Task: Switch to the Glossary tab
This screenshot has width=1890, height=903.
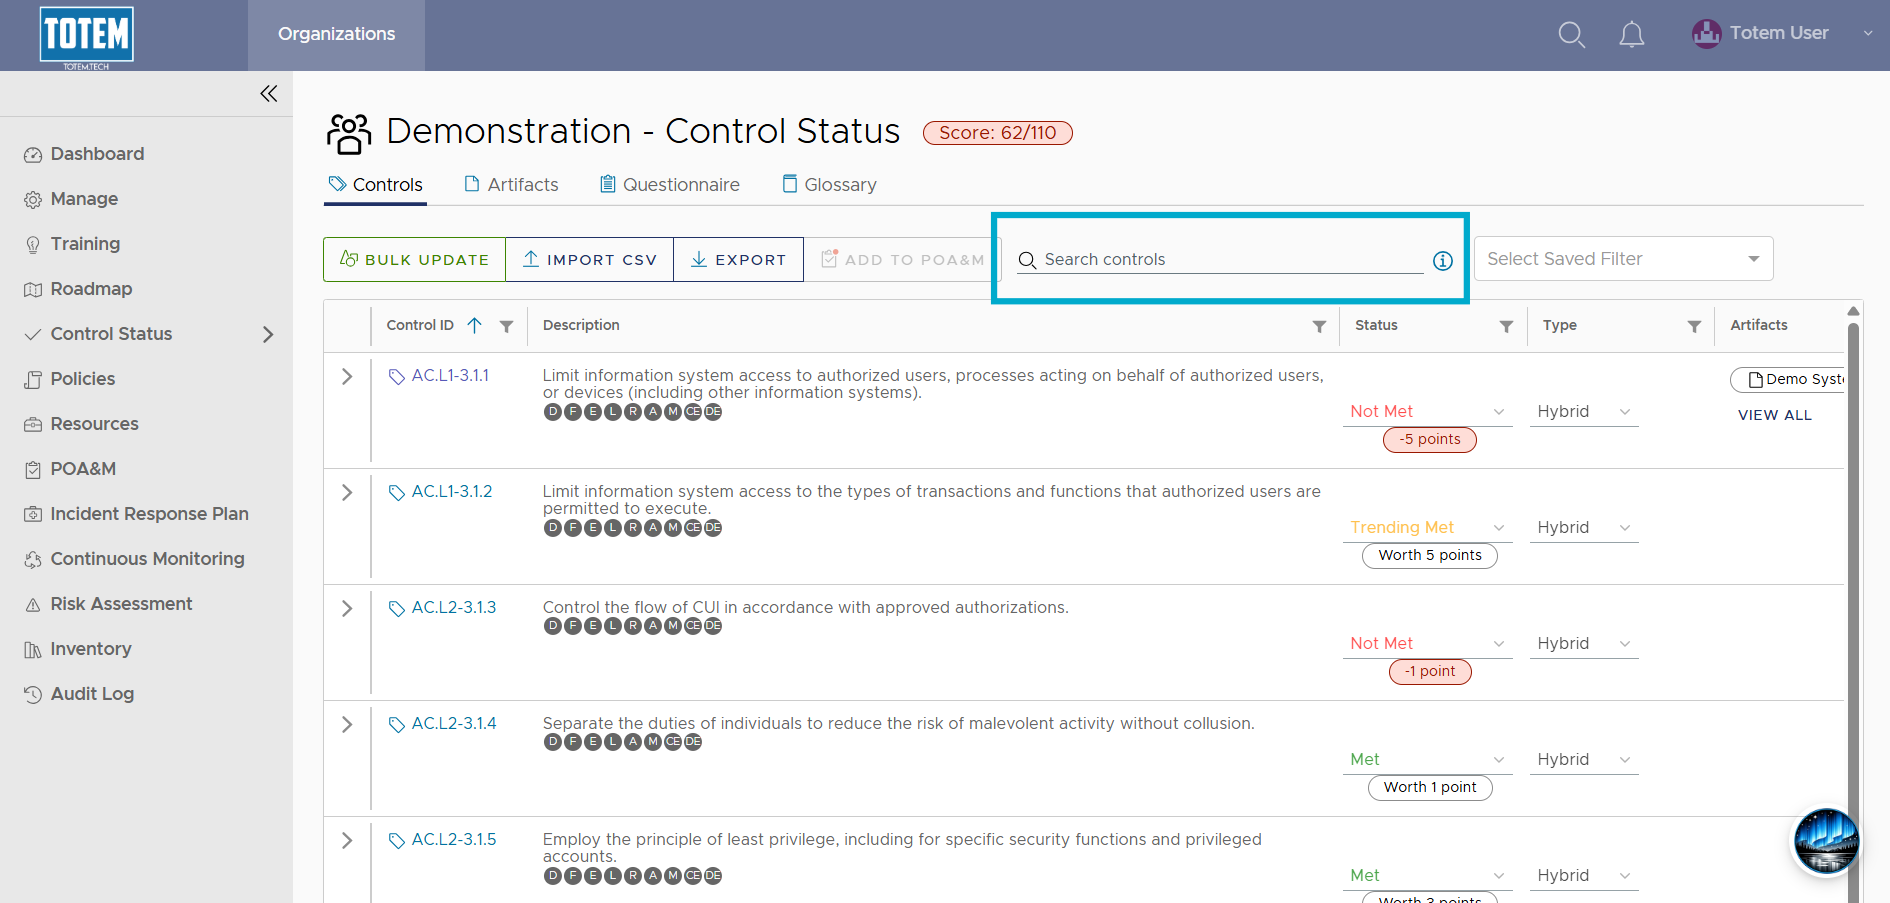Action: 829,185
